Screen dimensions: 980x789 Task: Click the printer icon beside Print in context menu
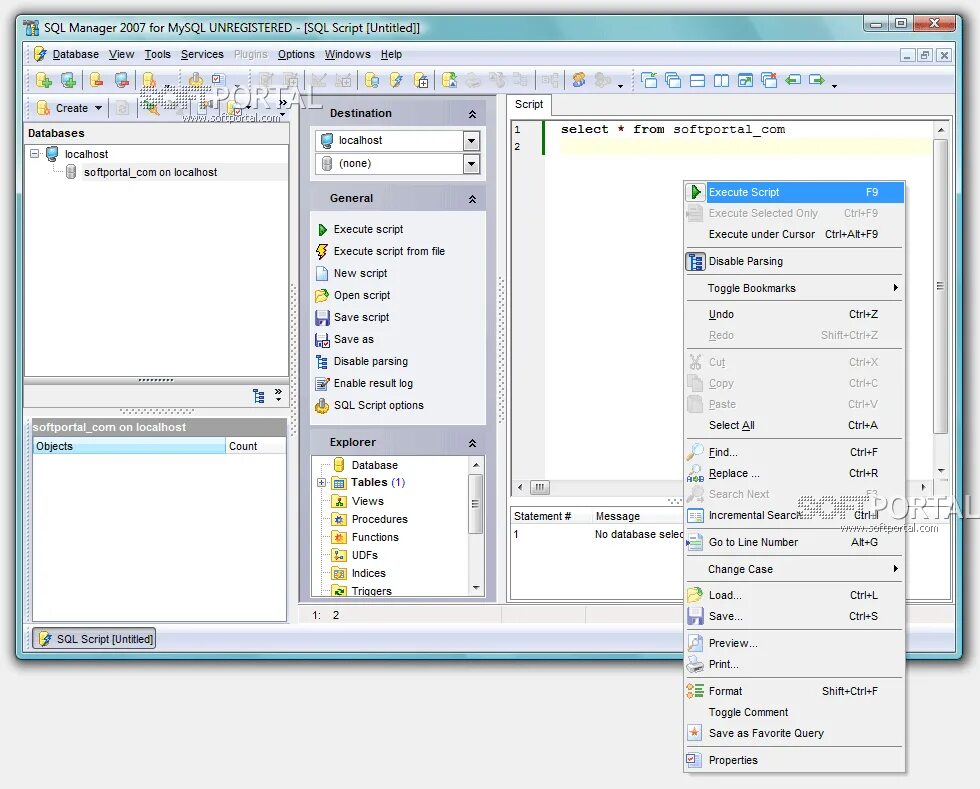coord(695,665)
